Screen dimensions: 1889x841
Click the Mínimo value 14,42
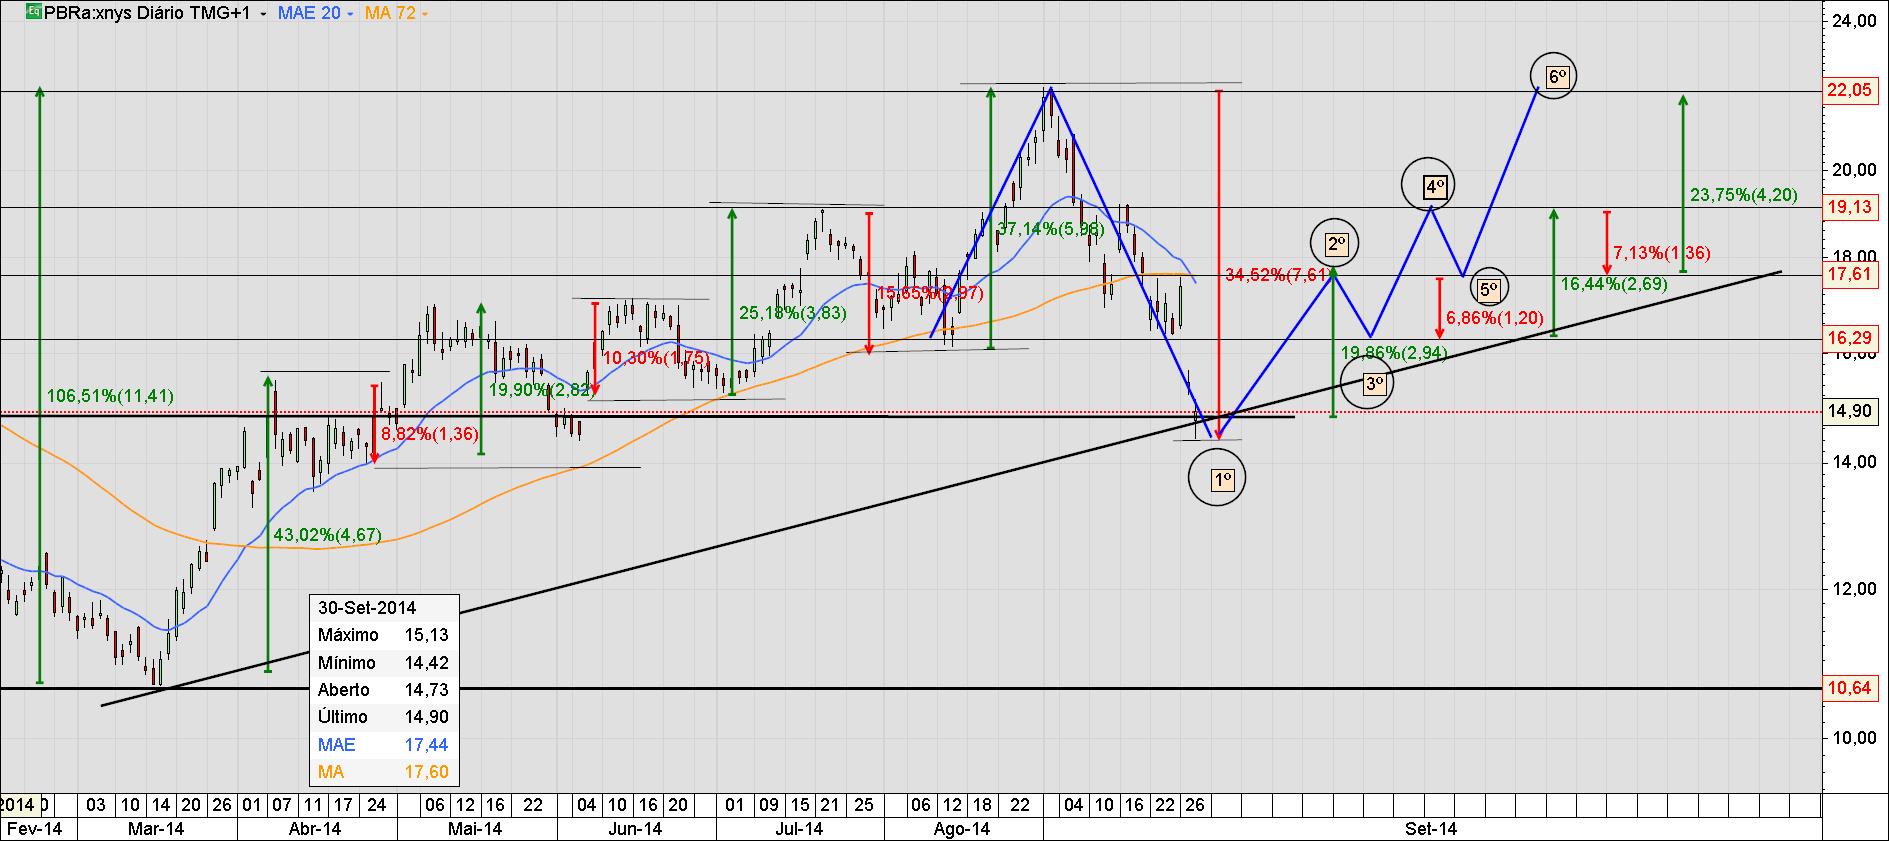(426, 663)
